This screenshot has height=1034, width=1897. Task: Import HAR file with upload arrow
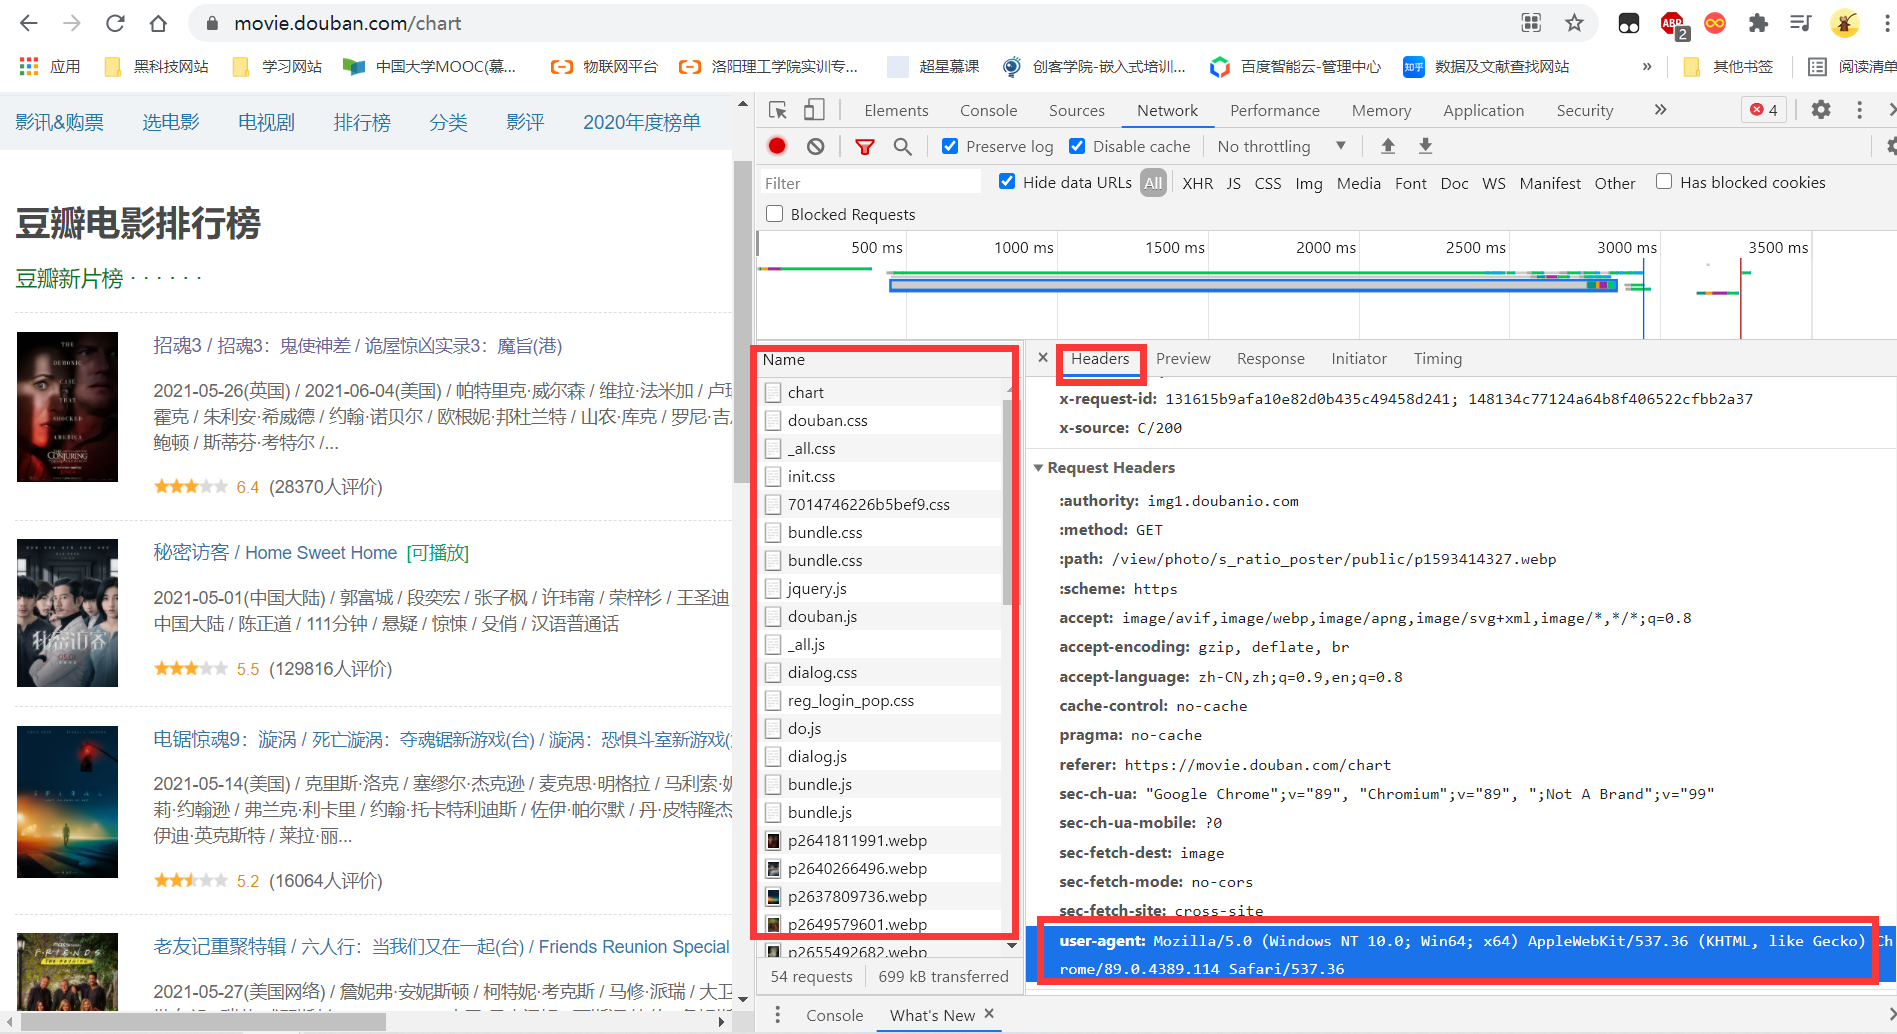coord(1388,146)
